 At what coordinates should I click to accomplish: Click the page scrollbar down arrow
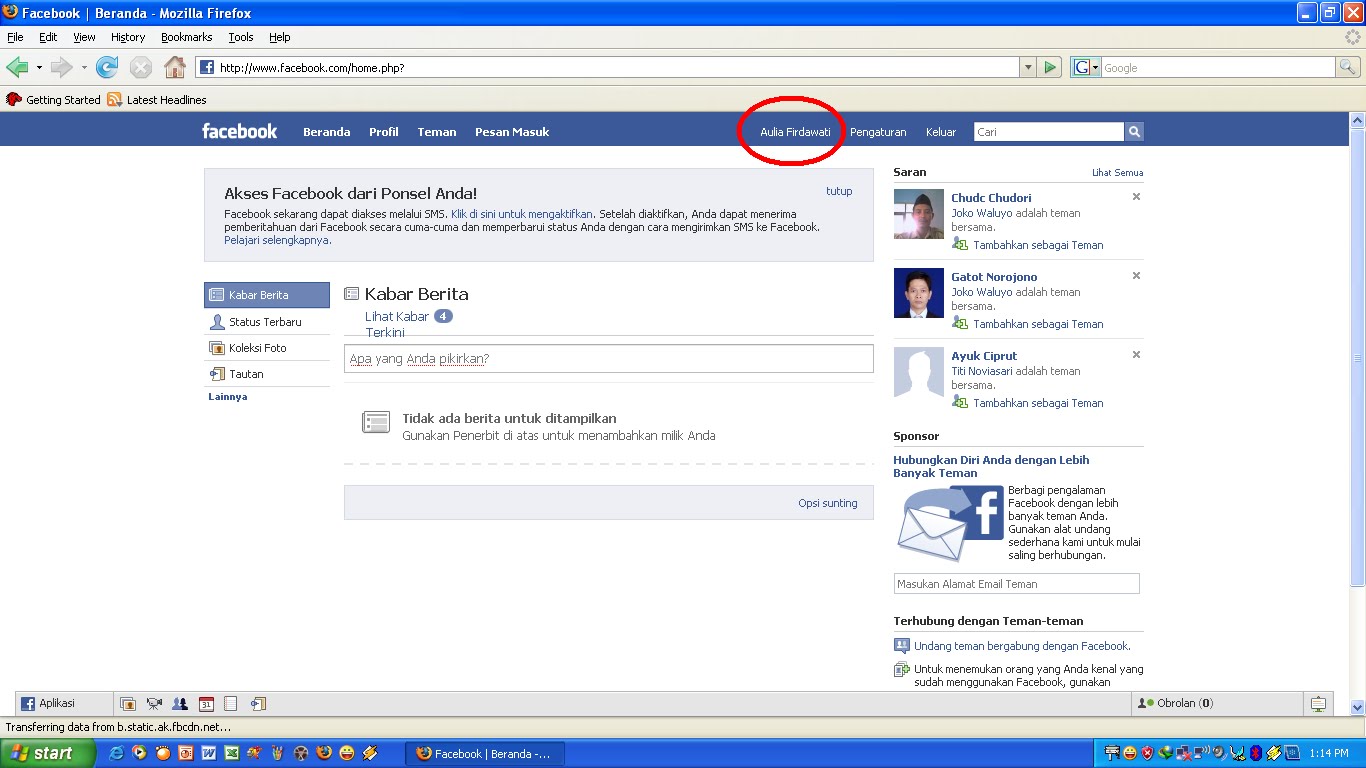point(1357,707)
